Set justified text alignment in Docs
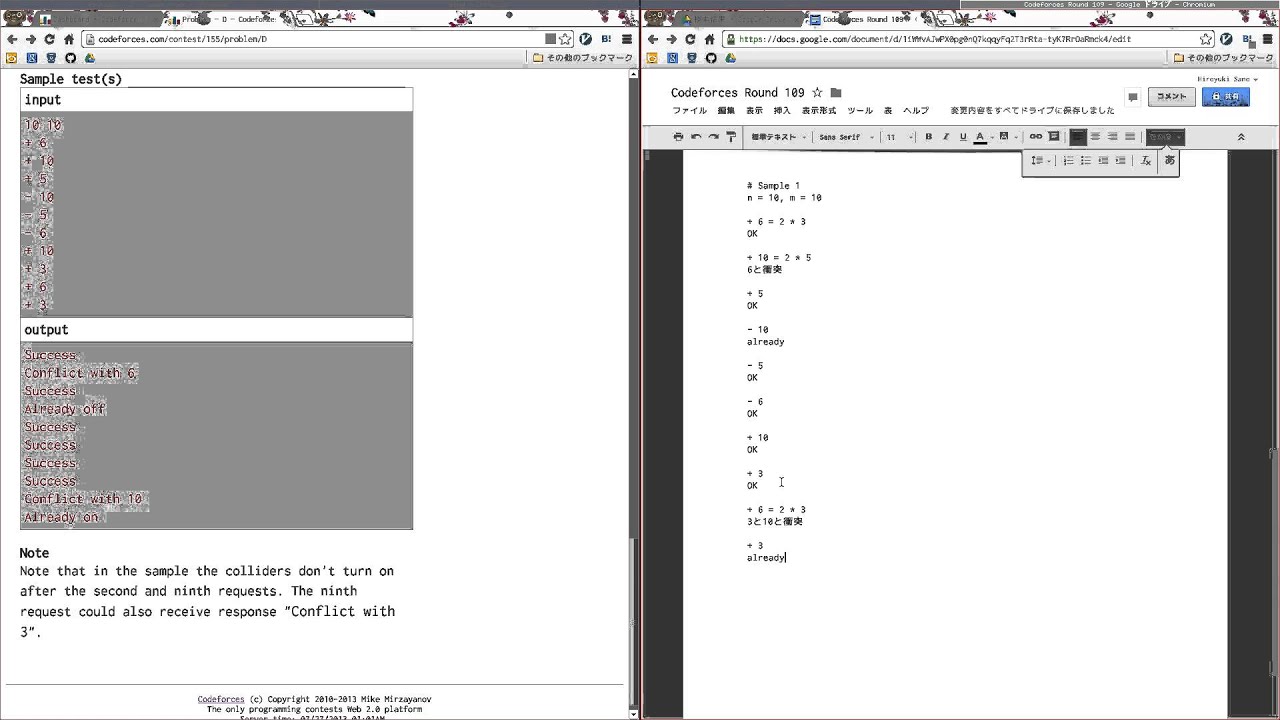The width and height of the screenshot is (1280, 720). click(1130, 137)
